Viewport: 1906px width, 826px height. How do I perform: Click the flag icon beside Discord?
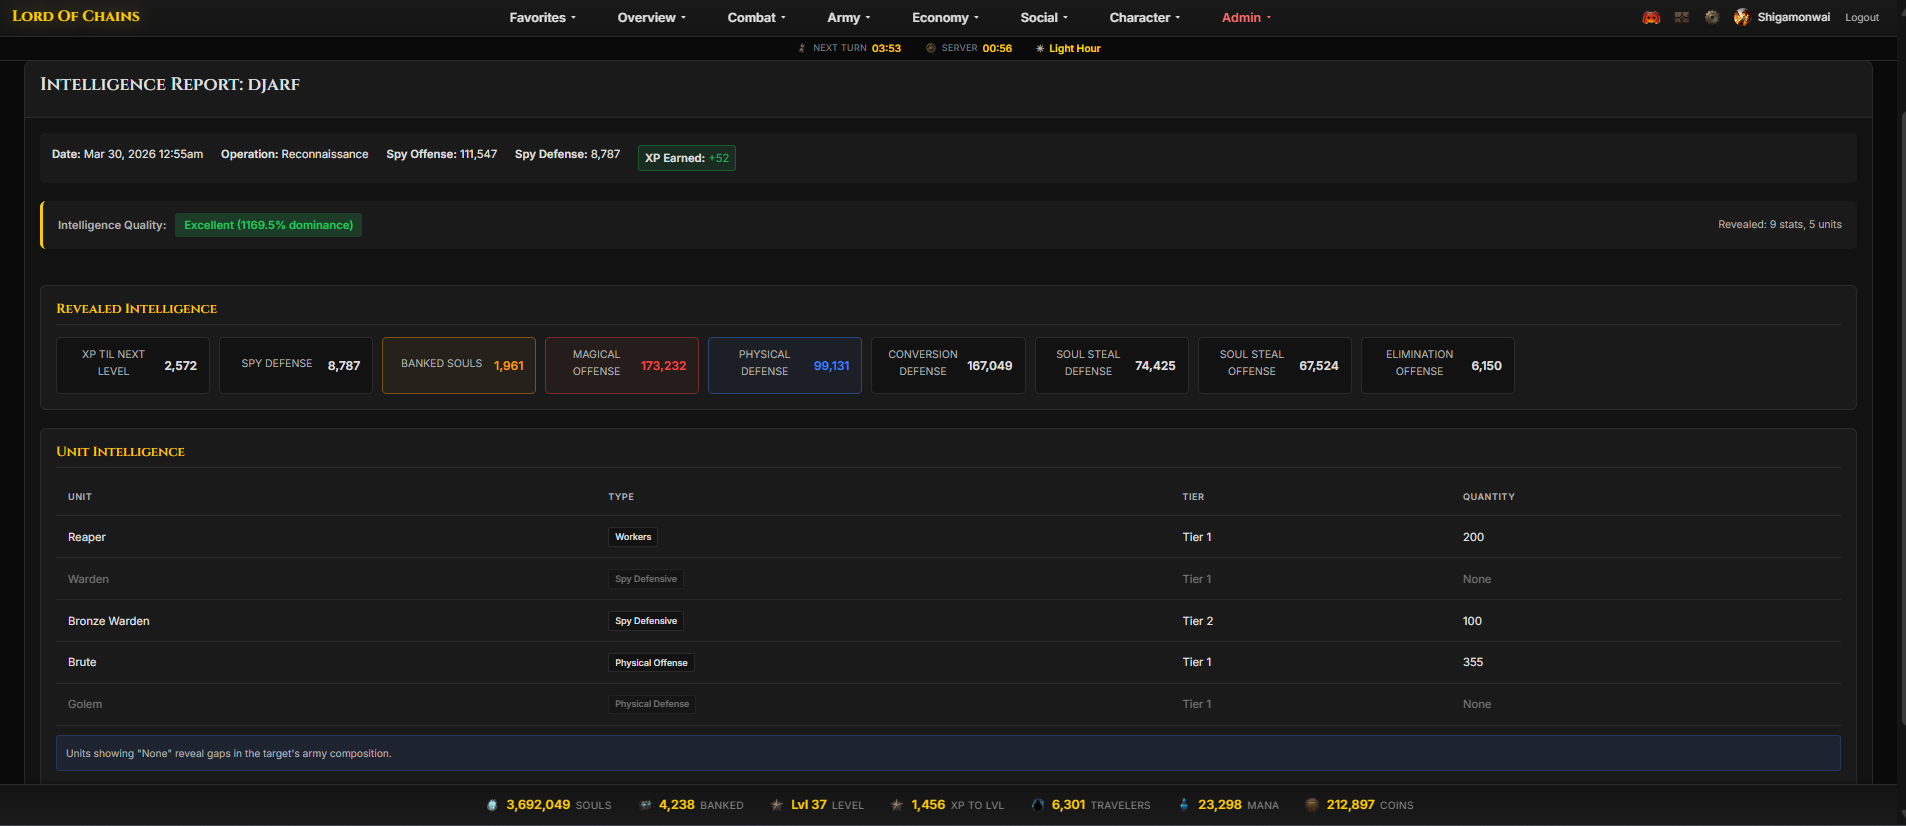pos(1682,18)
